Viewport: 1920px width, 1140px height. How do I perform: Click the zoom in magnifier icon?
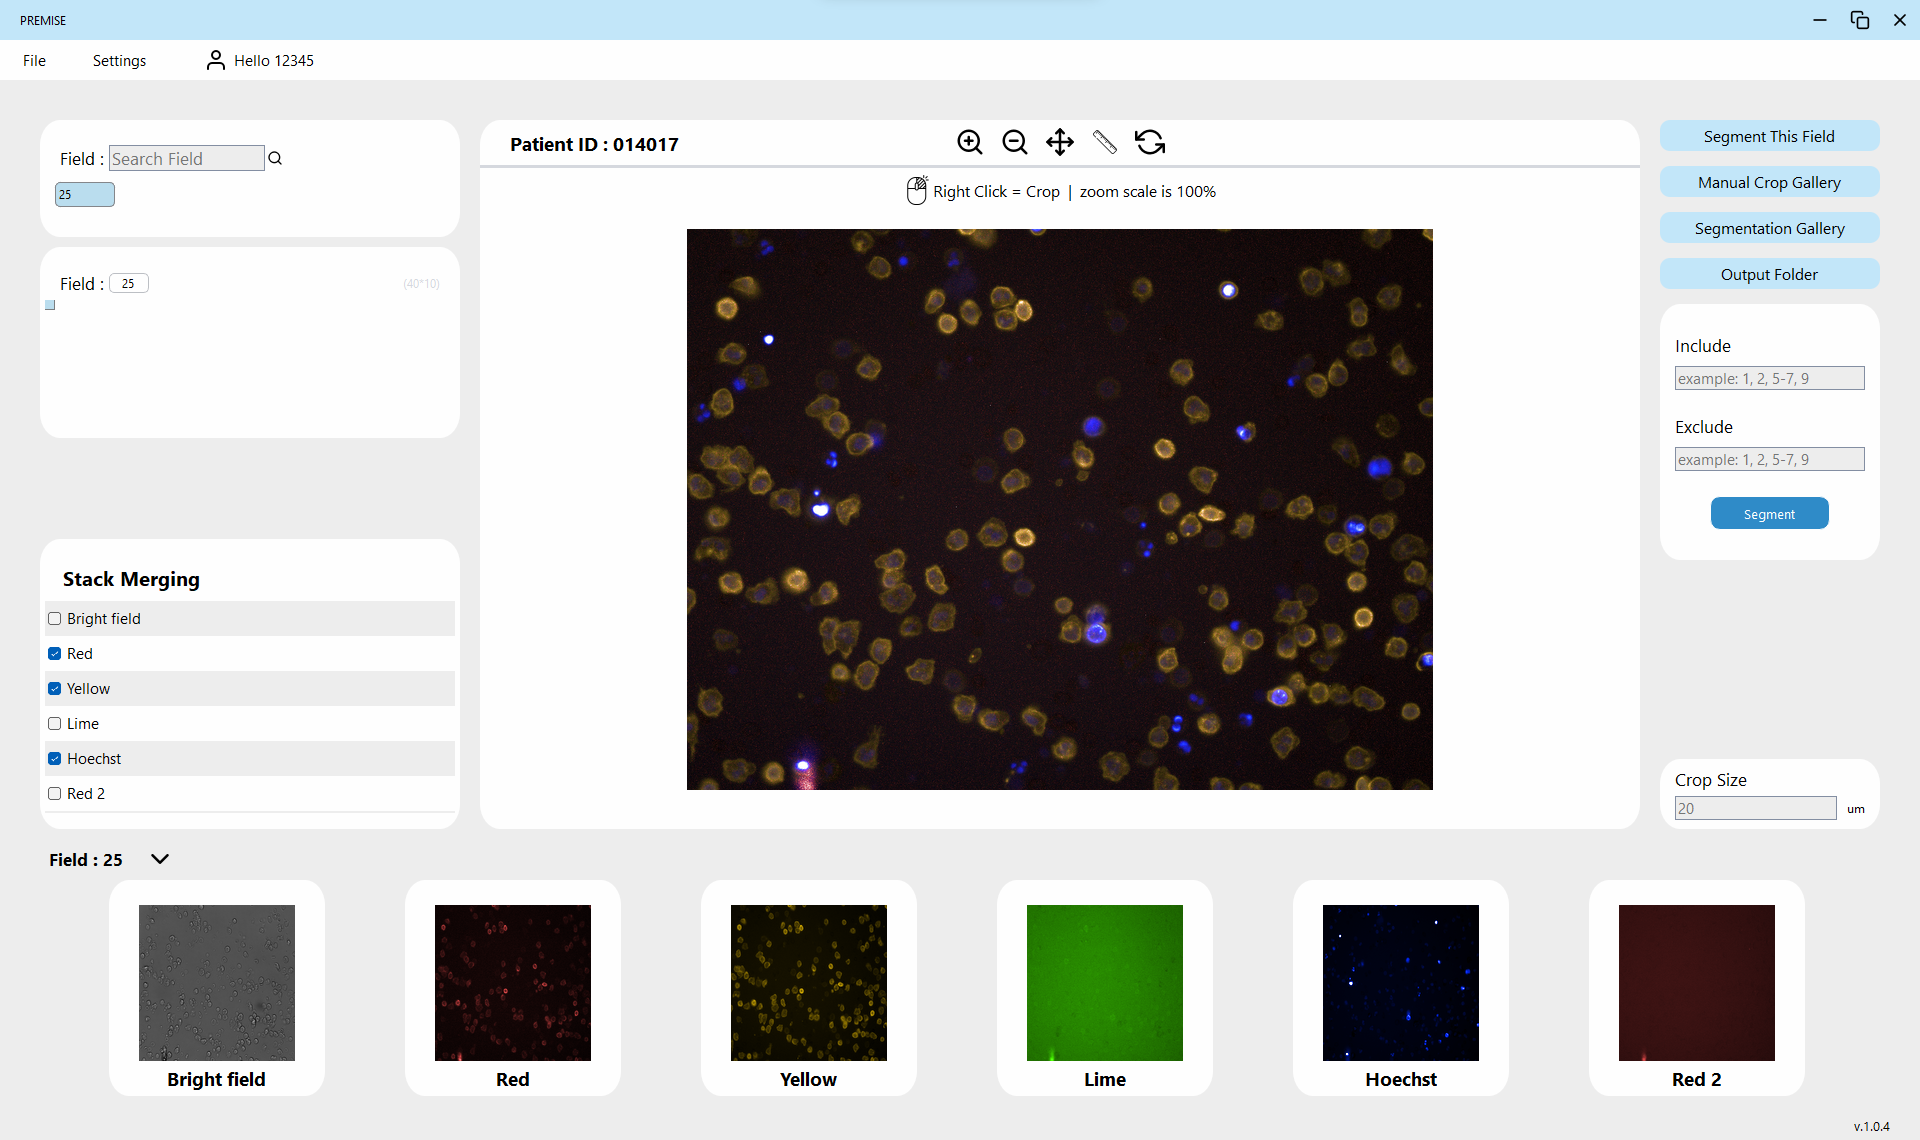click(969, 142)
